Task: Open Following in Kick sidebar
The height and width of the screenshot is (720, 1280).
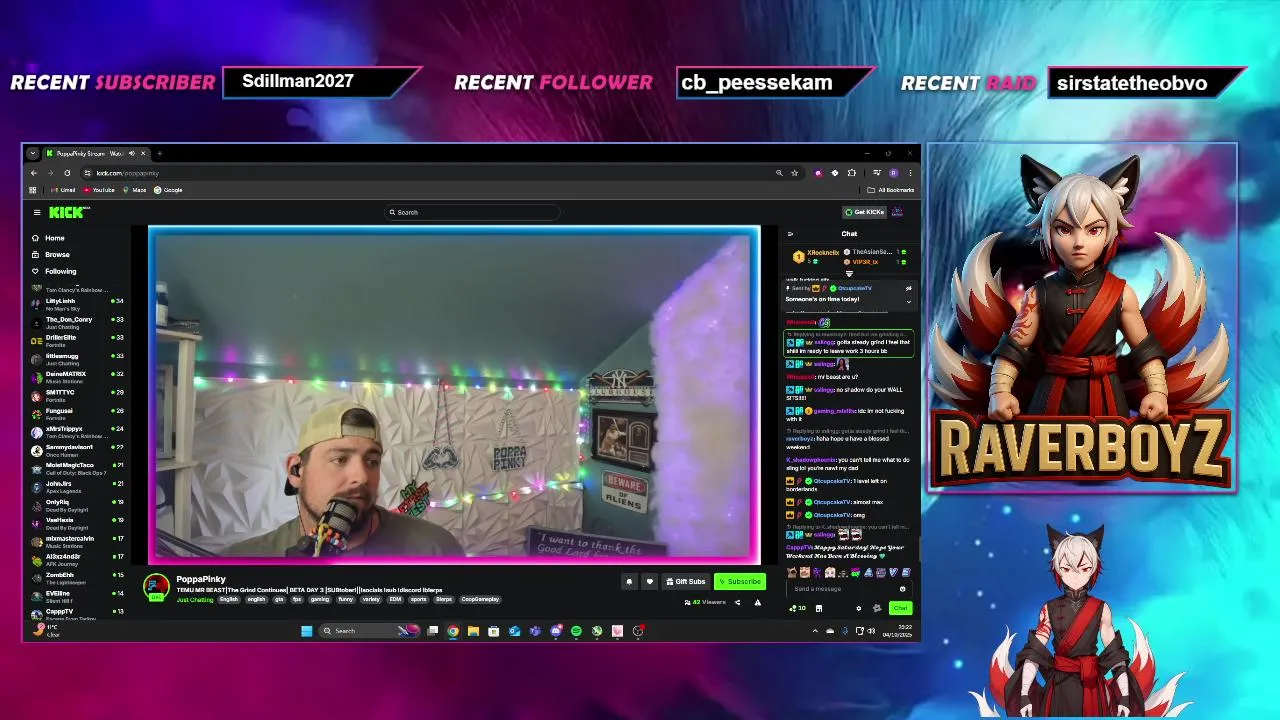Action: click(x=54, y=271)
